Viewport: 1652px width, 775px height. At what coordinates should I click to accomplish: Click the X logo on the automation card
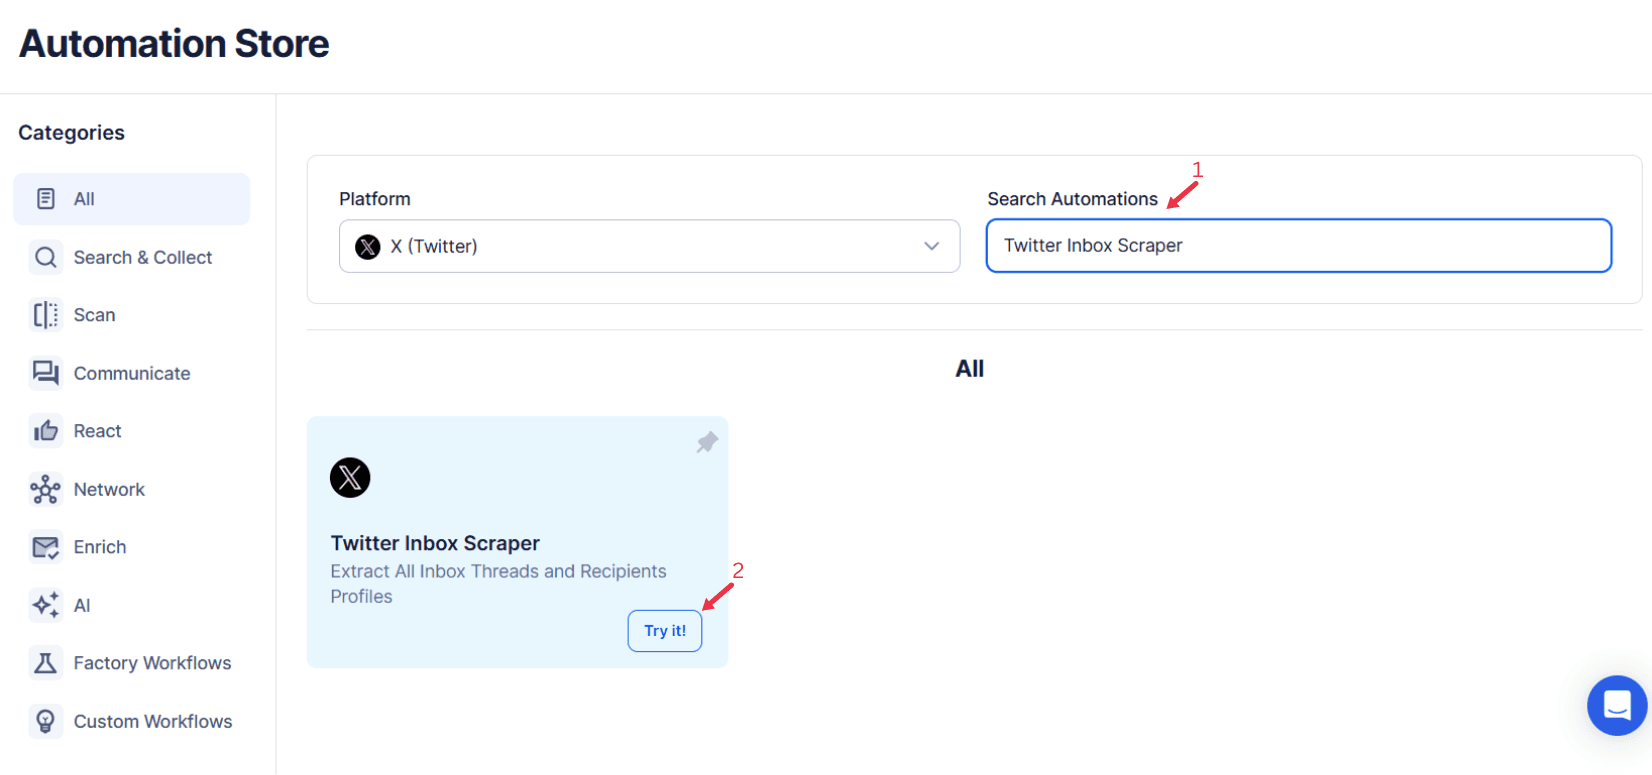[x=350, y=478]
